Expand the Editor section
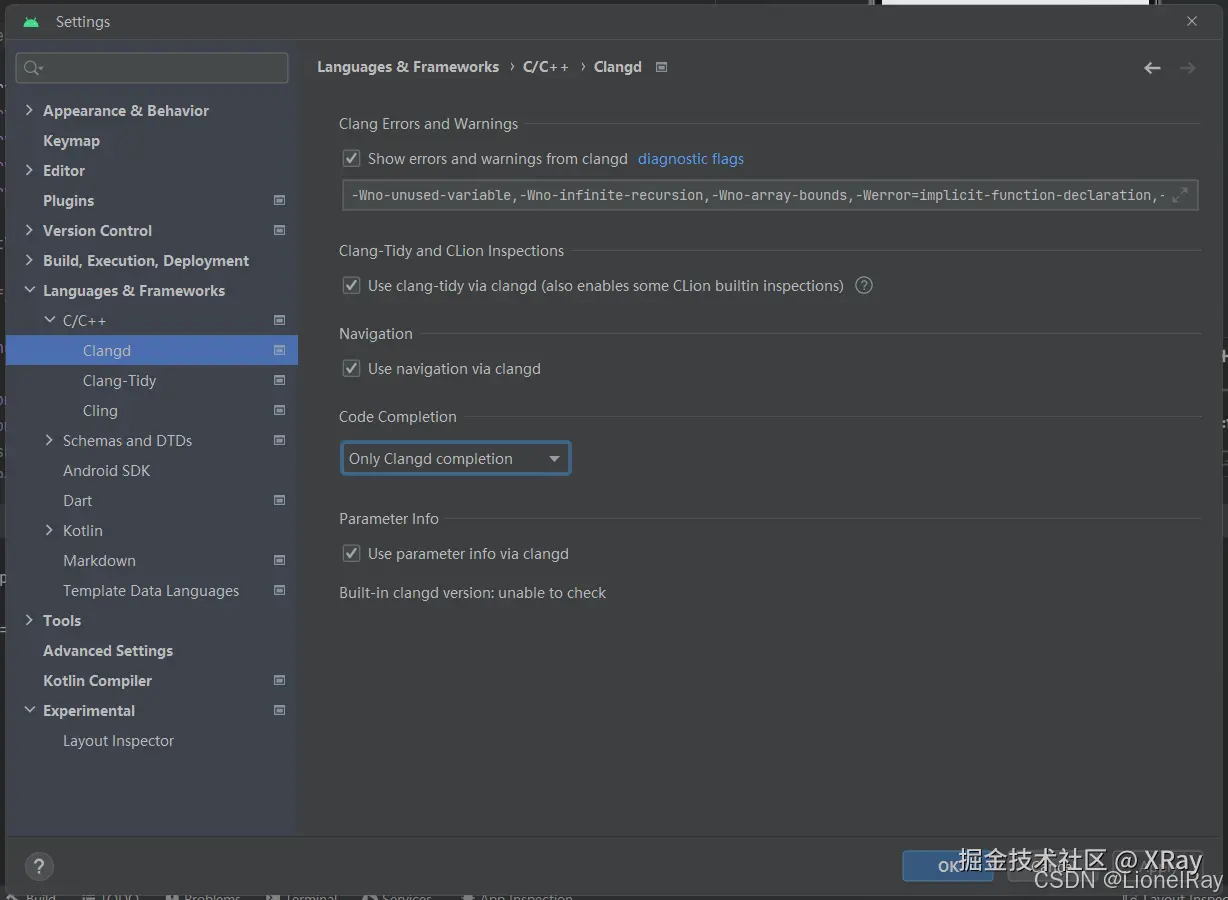1228x900 pixels. point(29,170)
